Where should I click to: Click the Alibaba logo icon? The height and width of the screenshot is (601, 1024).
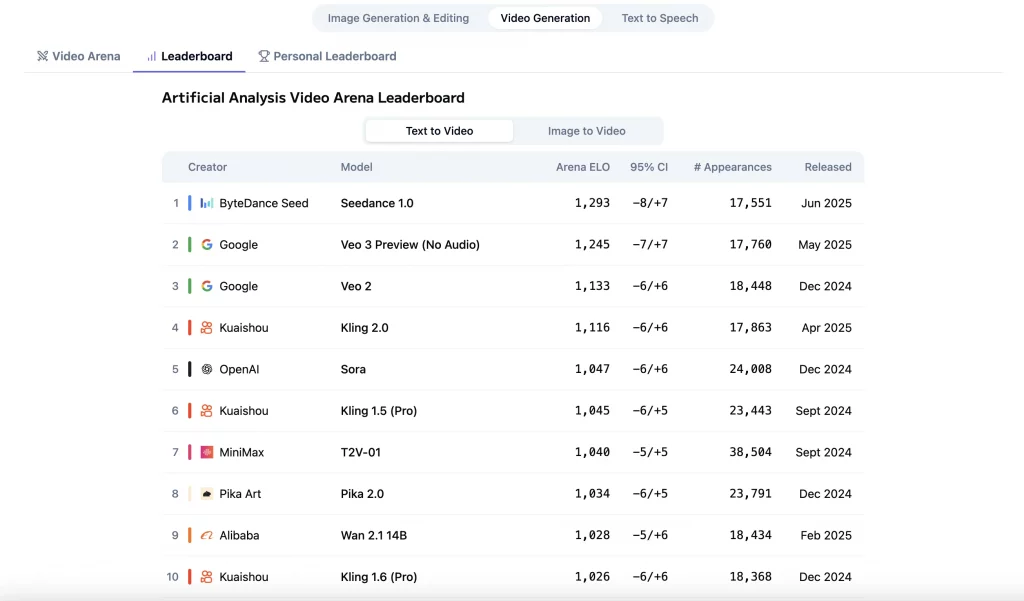pyautogui.click(x=207, y=536)
